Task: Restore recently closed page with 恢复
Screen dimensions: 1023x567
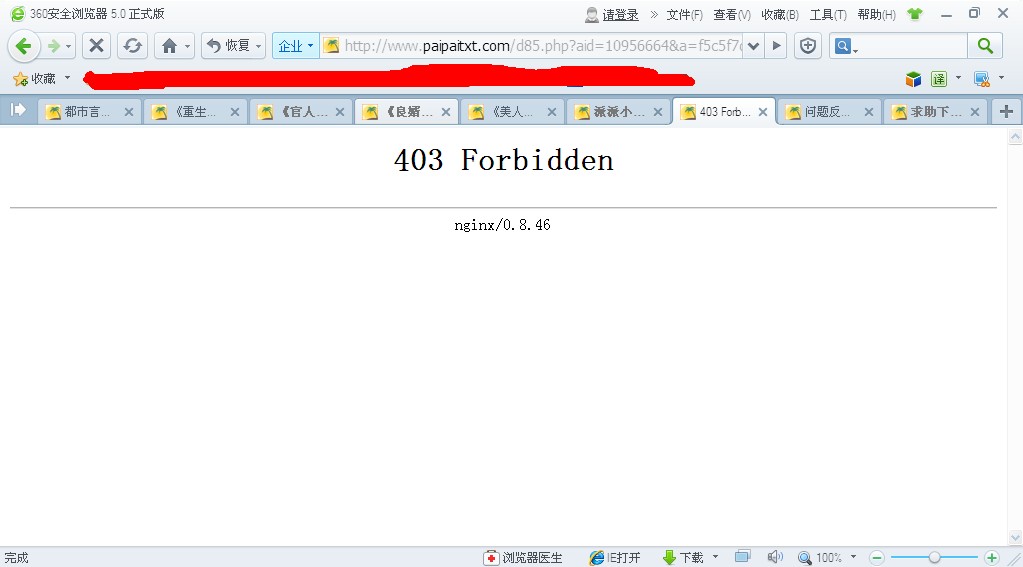Action: (x=228, y=46)
